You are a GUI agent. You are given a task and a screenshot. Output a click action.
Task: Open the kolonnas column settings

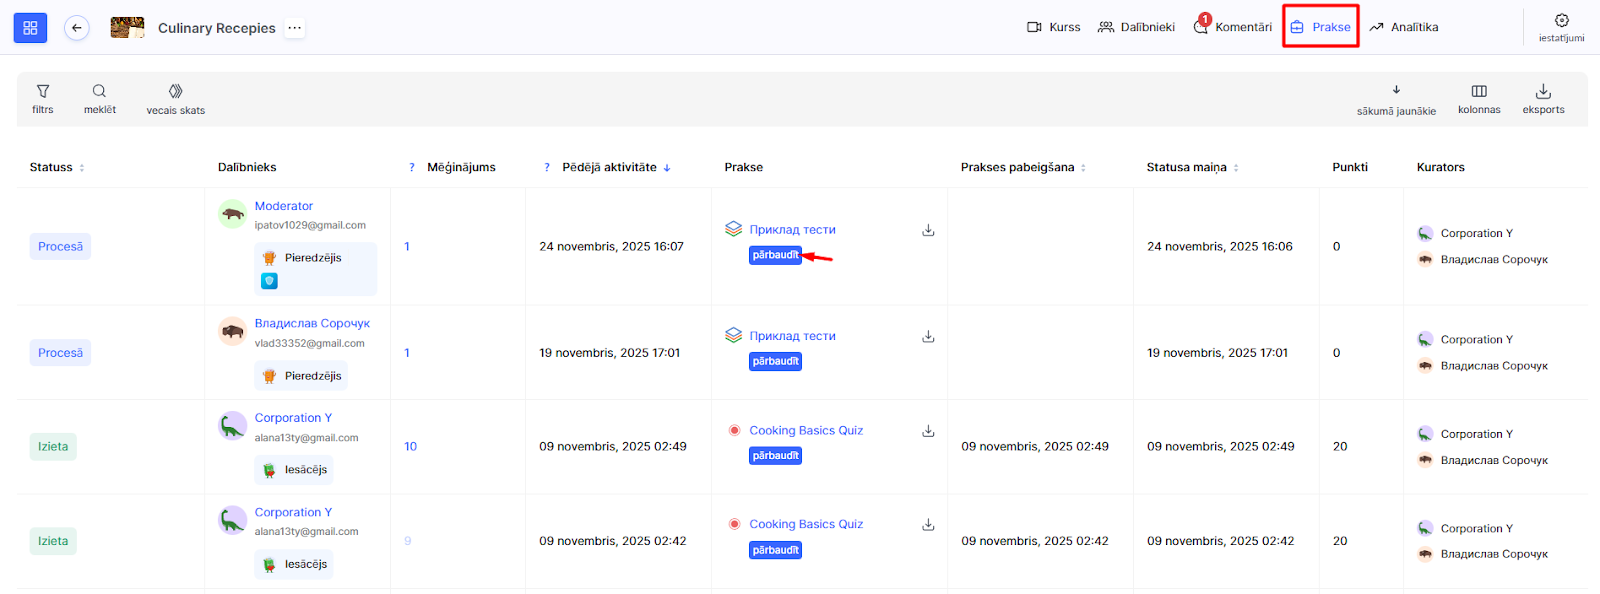click(1479, 98)
